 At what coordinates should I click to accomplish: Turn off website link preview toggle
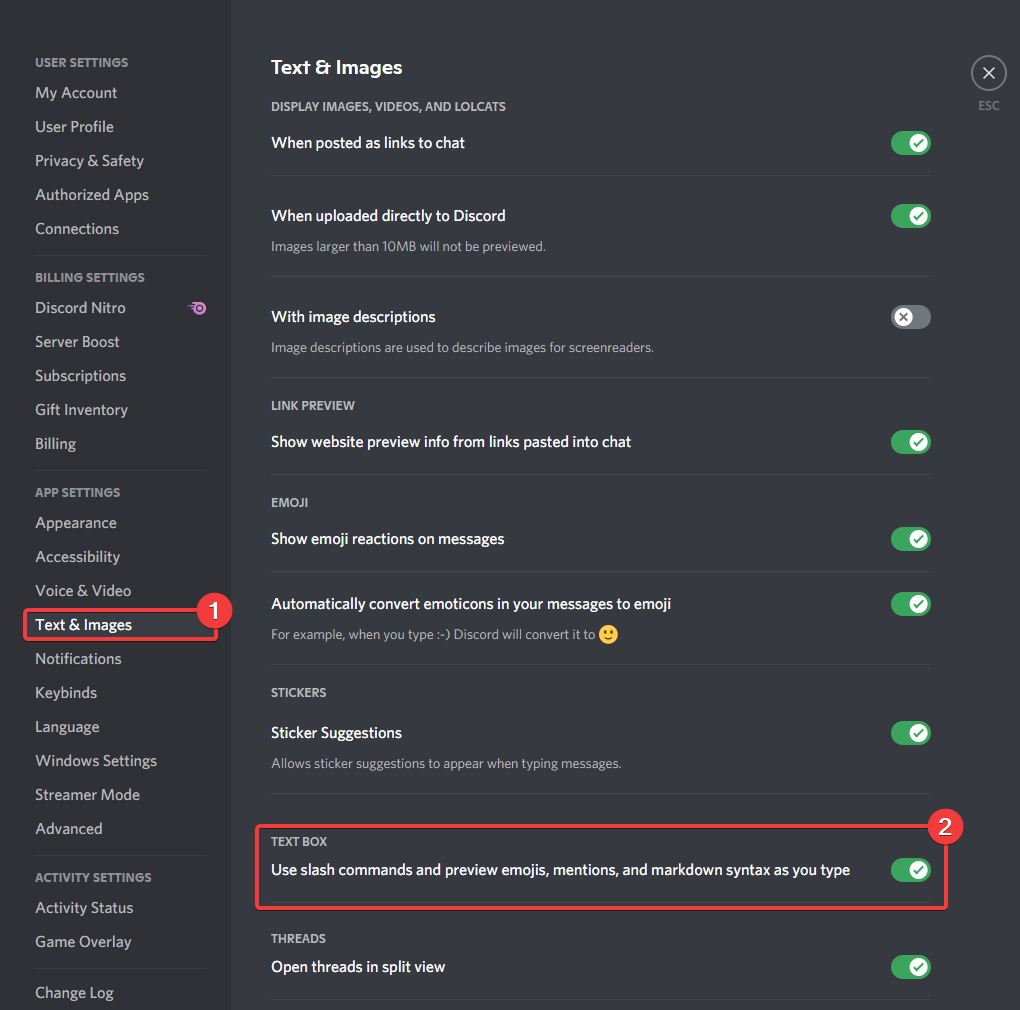(x=910, y=442)
